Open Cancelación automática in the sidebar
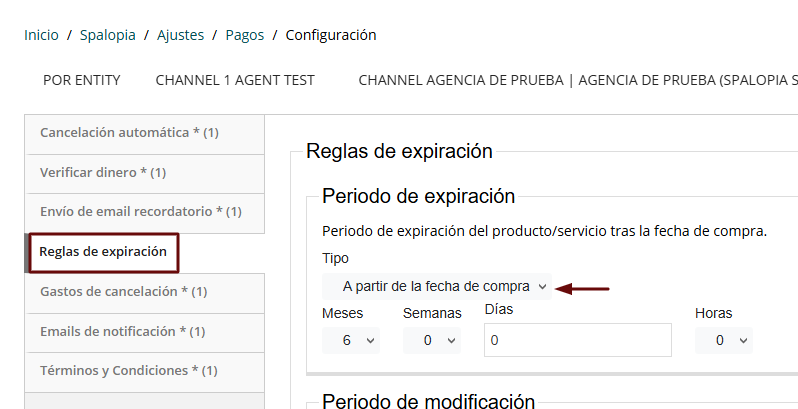The image size is (798, 409). coord(129,133)
